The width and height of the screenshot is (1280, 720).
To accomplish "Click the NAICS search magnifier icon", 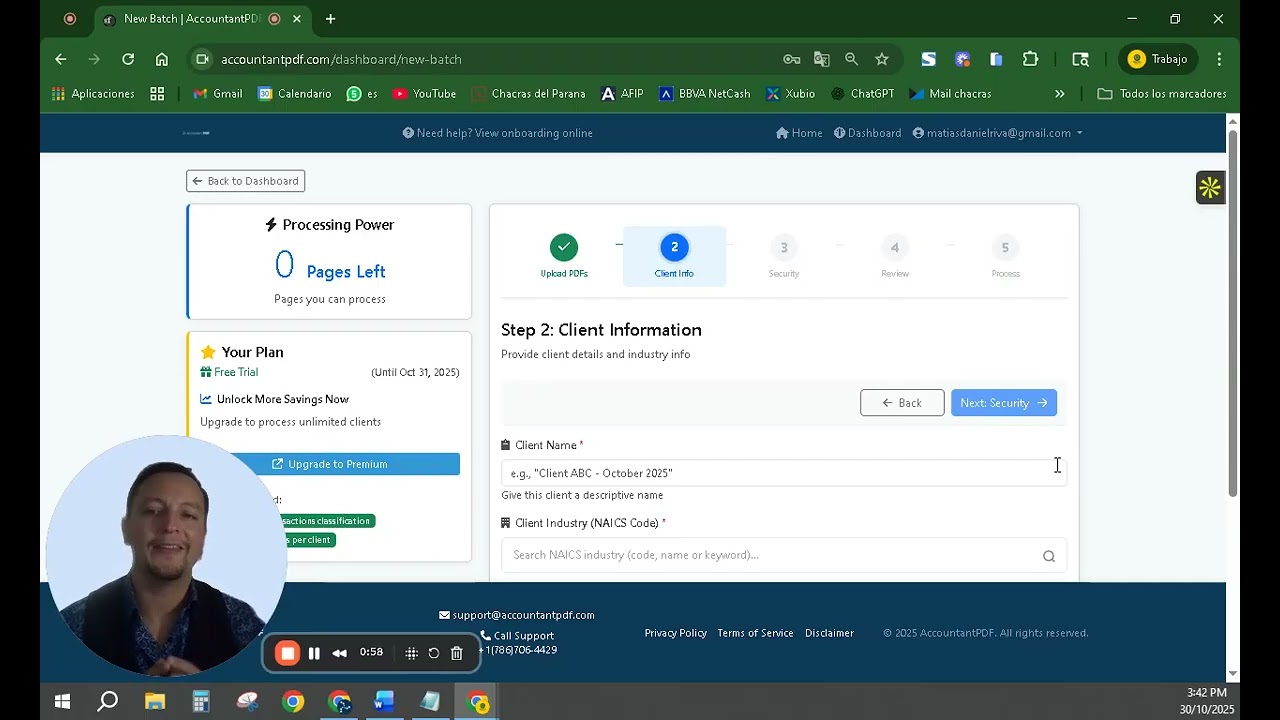I will tap(1049, 556).
